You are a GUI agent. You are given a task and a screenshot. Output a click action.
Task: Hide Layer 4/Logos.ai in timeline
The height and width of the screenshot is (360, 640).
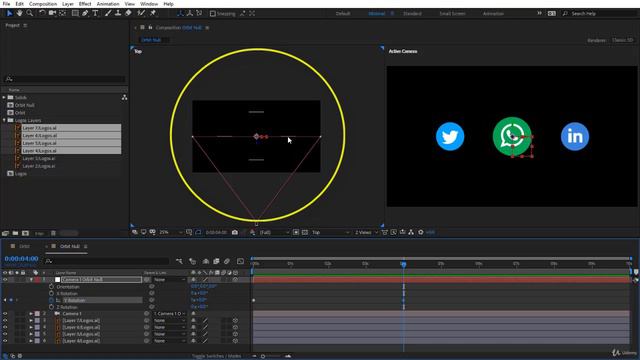(x=5, y=340)
